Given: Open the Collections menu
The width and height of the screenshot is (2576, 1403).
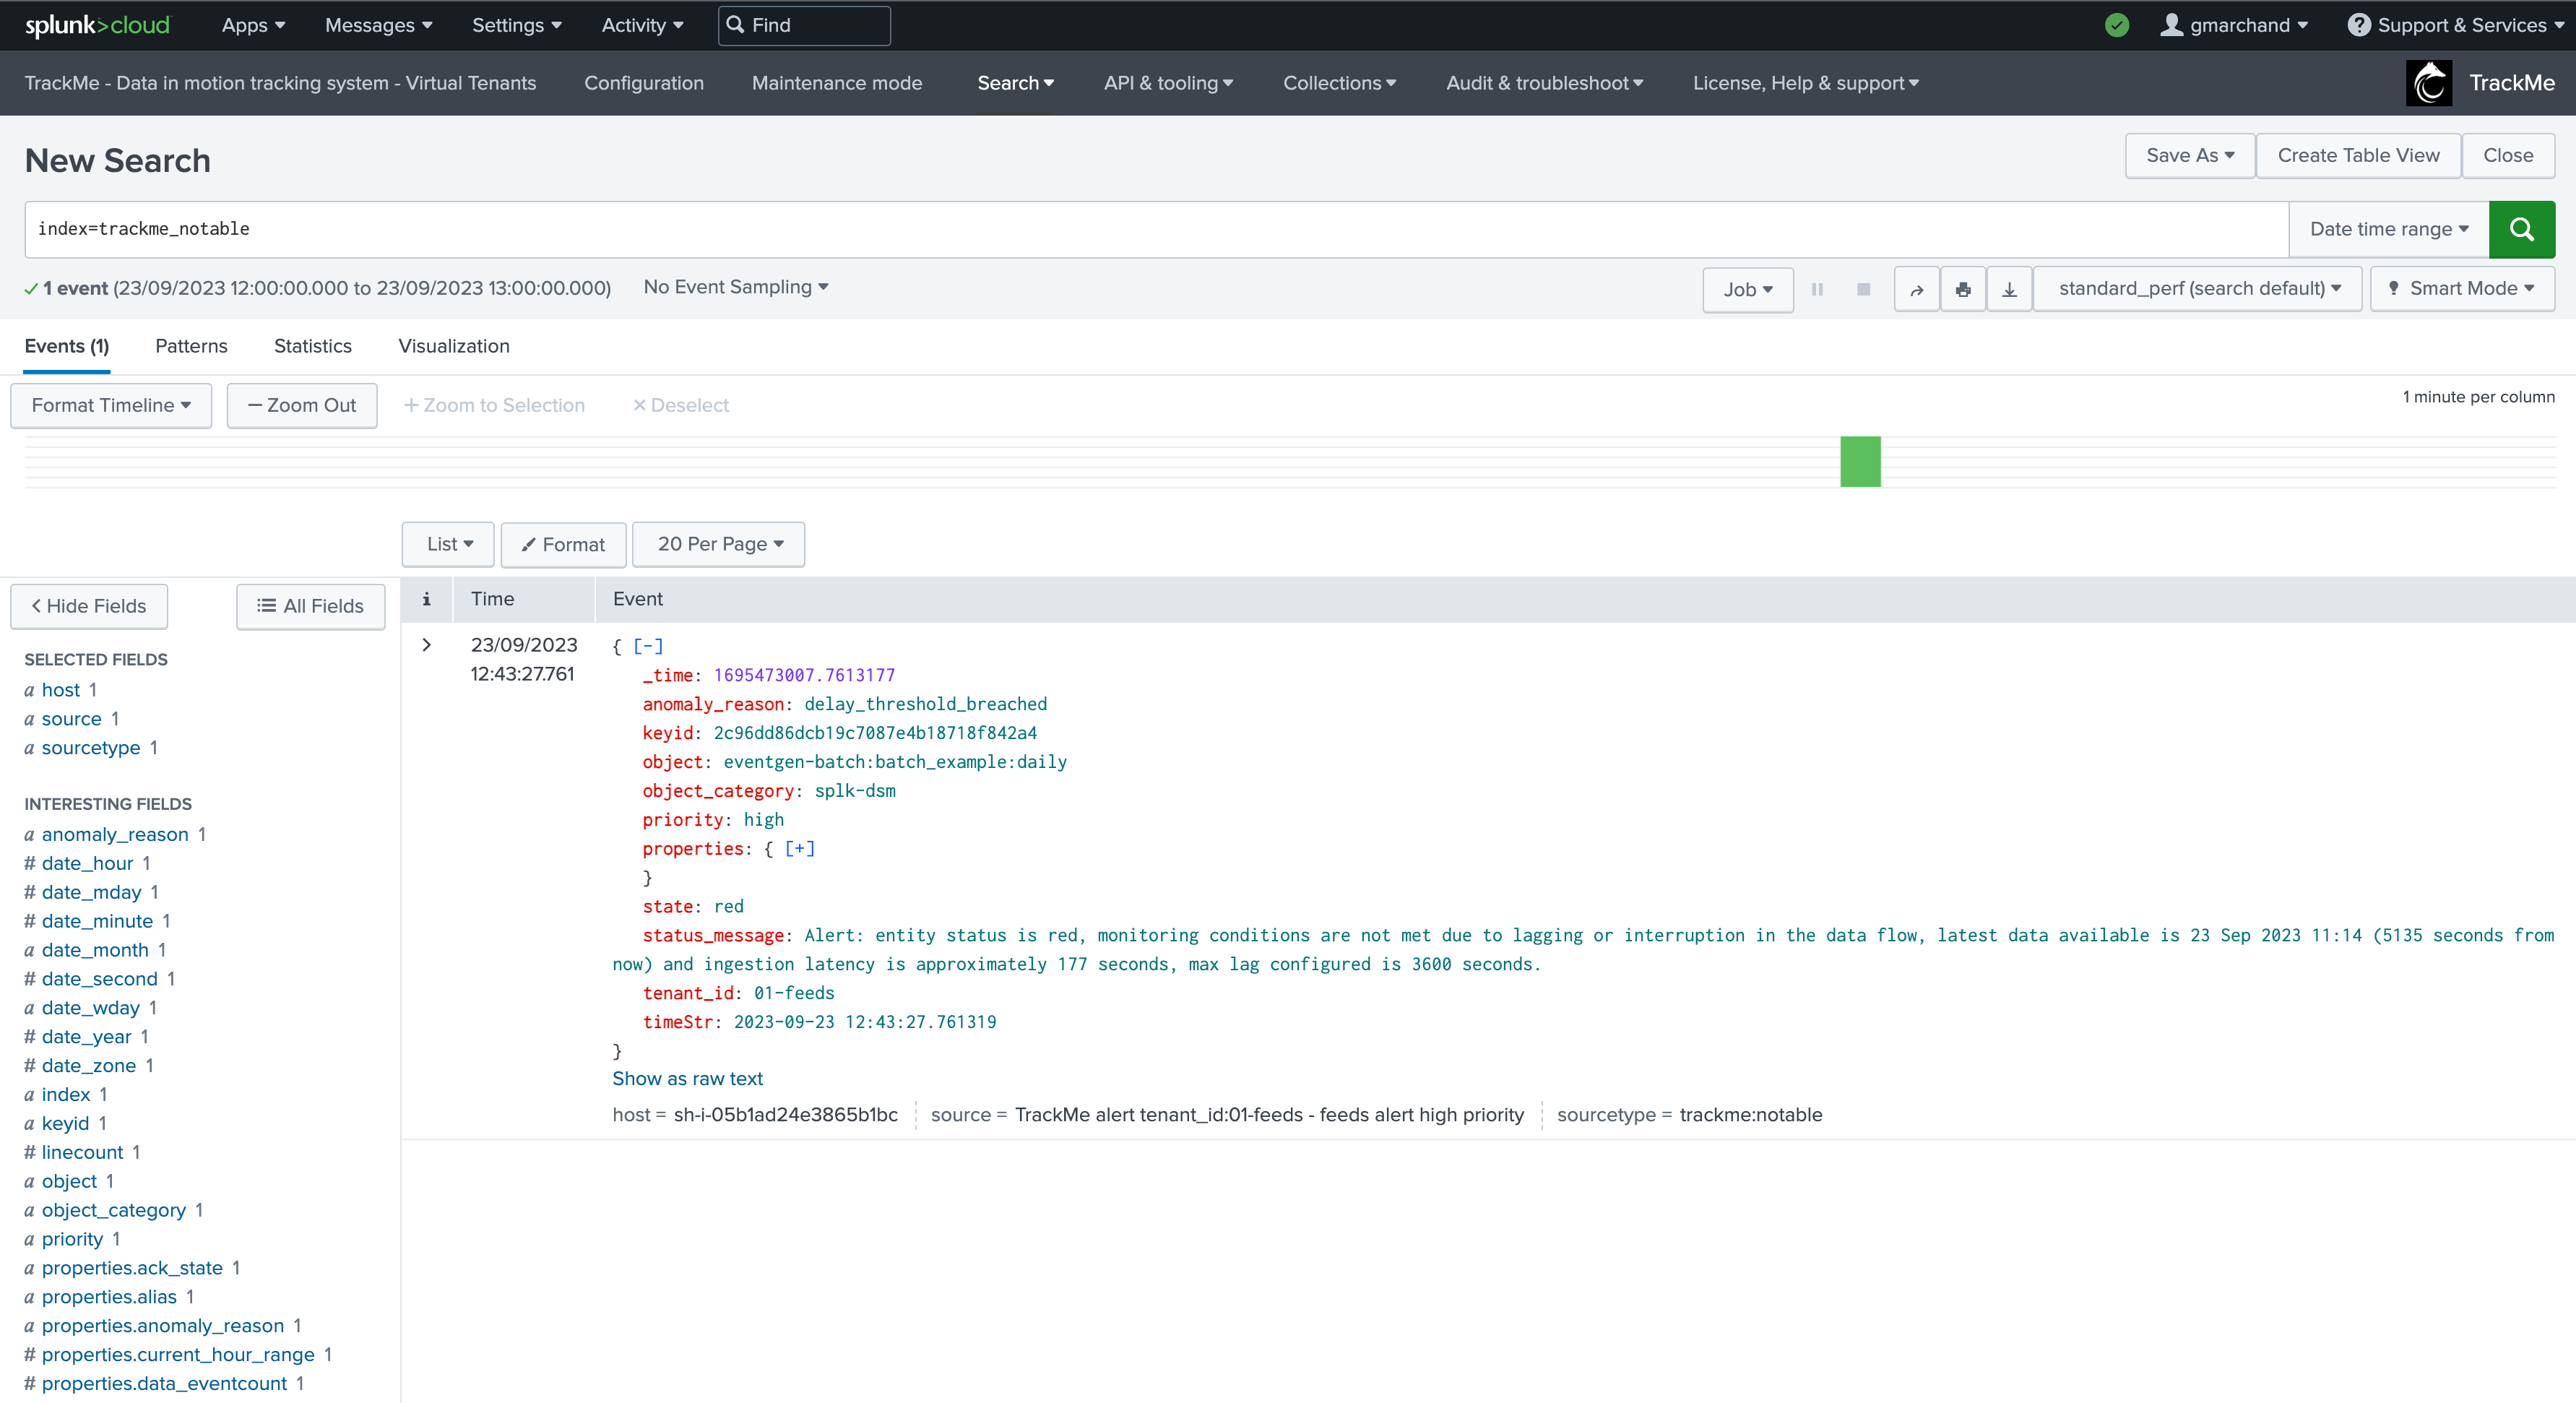Looking at the screenshot, I should 1339,83.
